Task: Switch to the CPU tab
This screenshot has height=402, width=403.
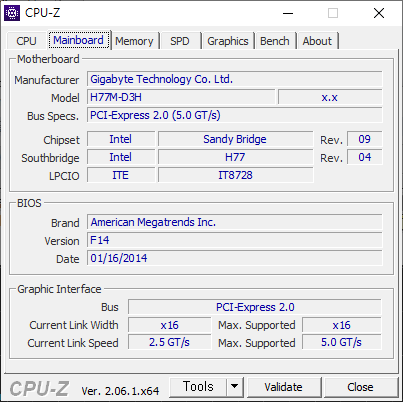Action: point(26,41)
